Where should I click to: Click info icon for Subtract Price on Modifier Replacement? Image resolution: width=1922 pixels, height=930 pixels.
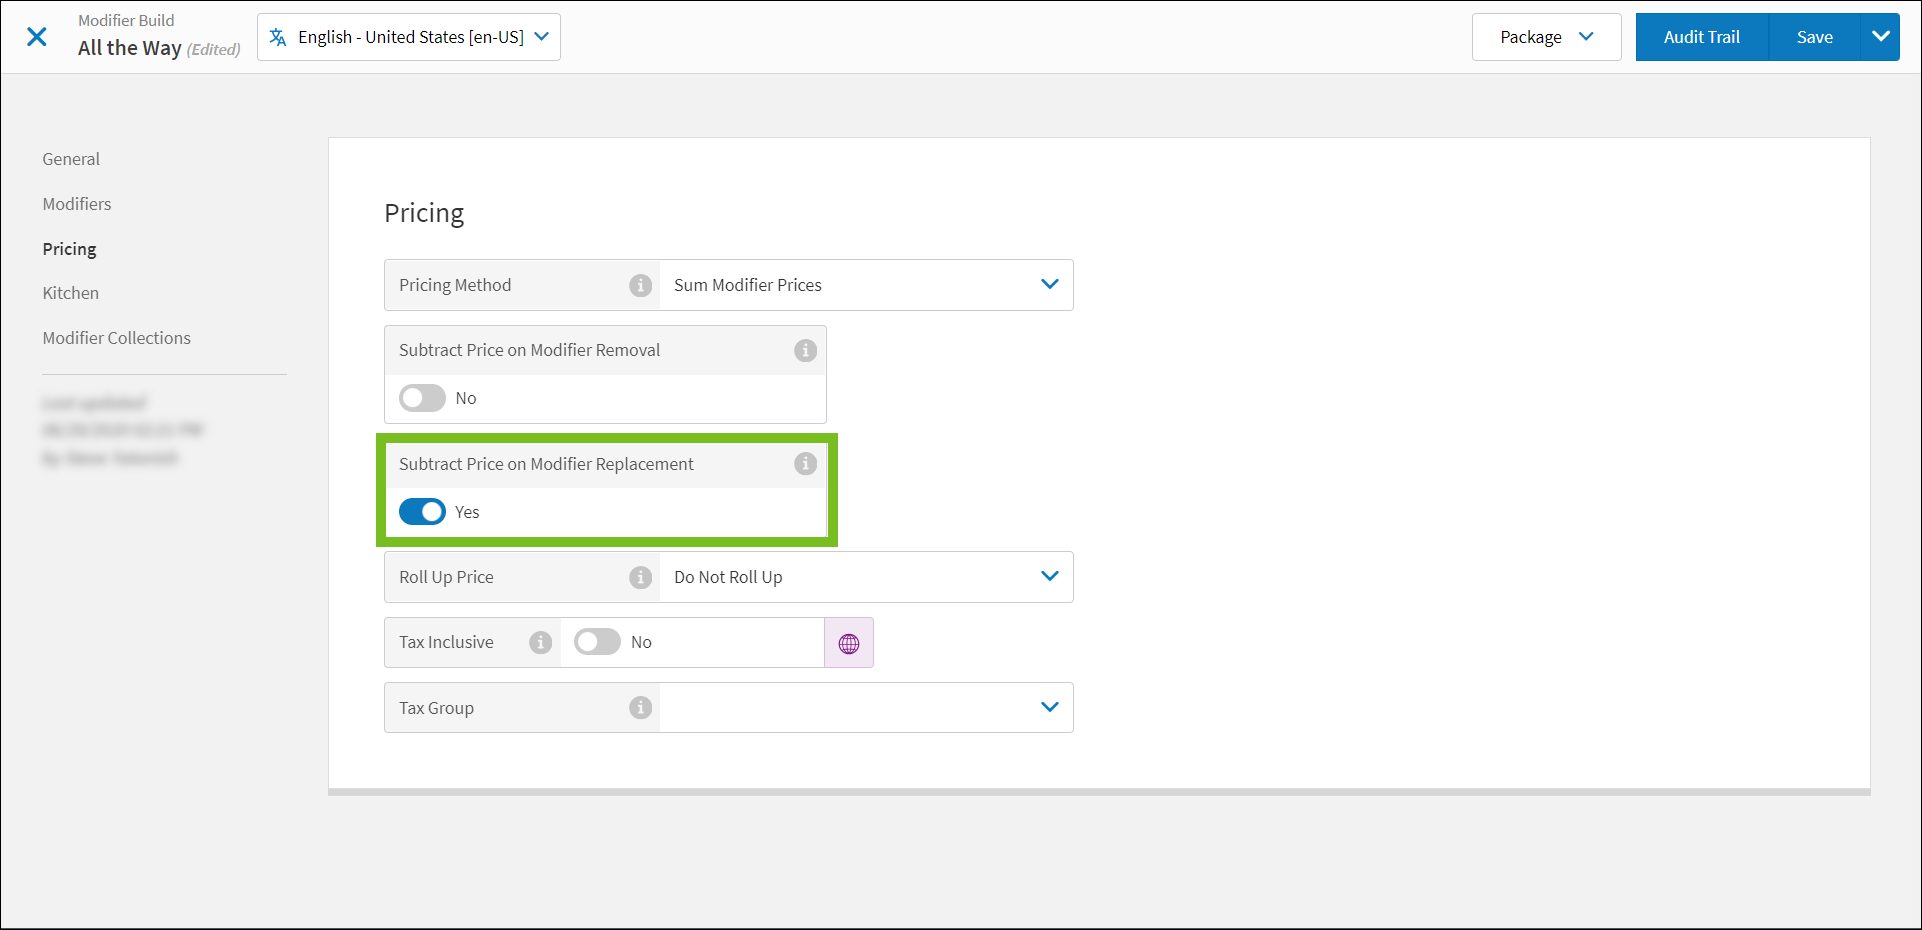pos(805,464)
